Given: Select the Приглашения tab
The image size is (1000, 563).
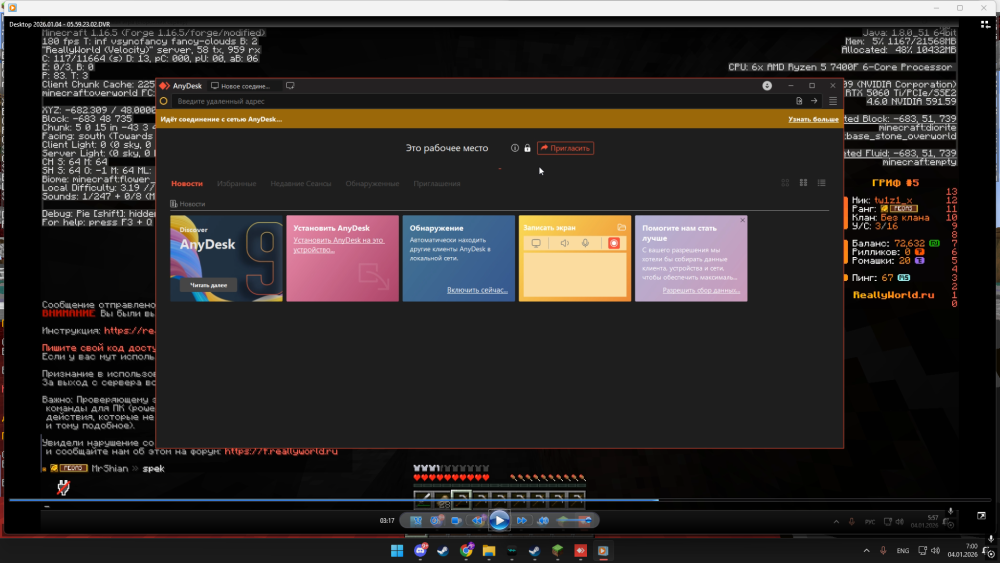Looking at the screenshot, I should [437, 184].
